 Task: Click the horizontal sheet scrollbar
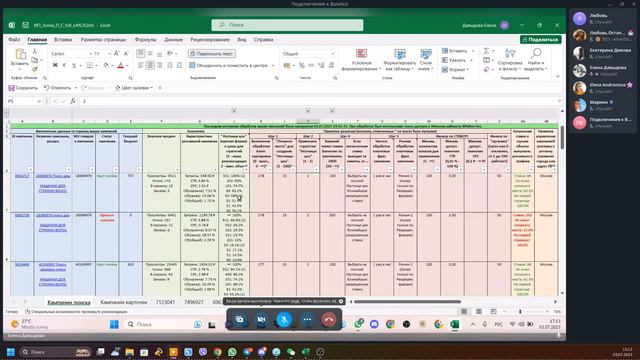pyautogui.click(x=407, y=302)
